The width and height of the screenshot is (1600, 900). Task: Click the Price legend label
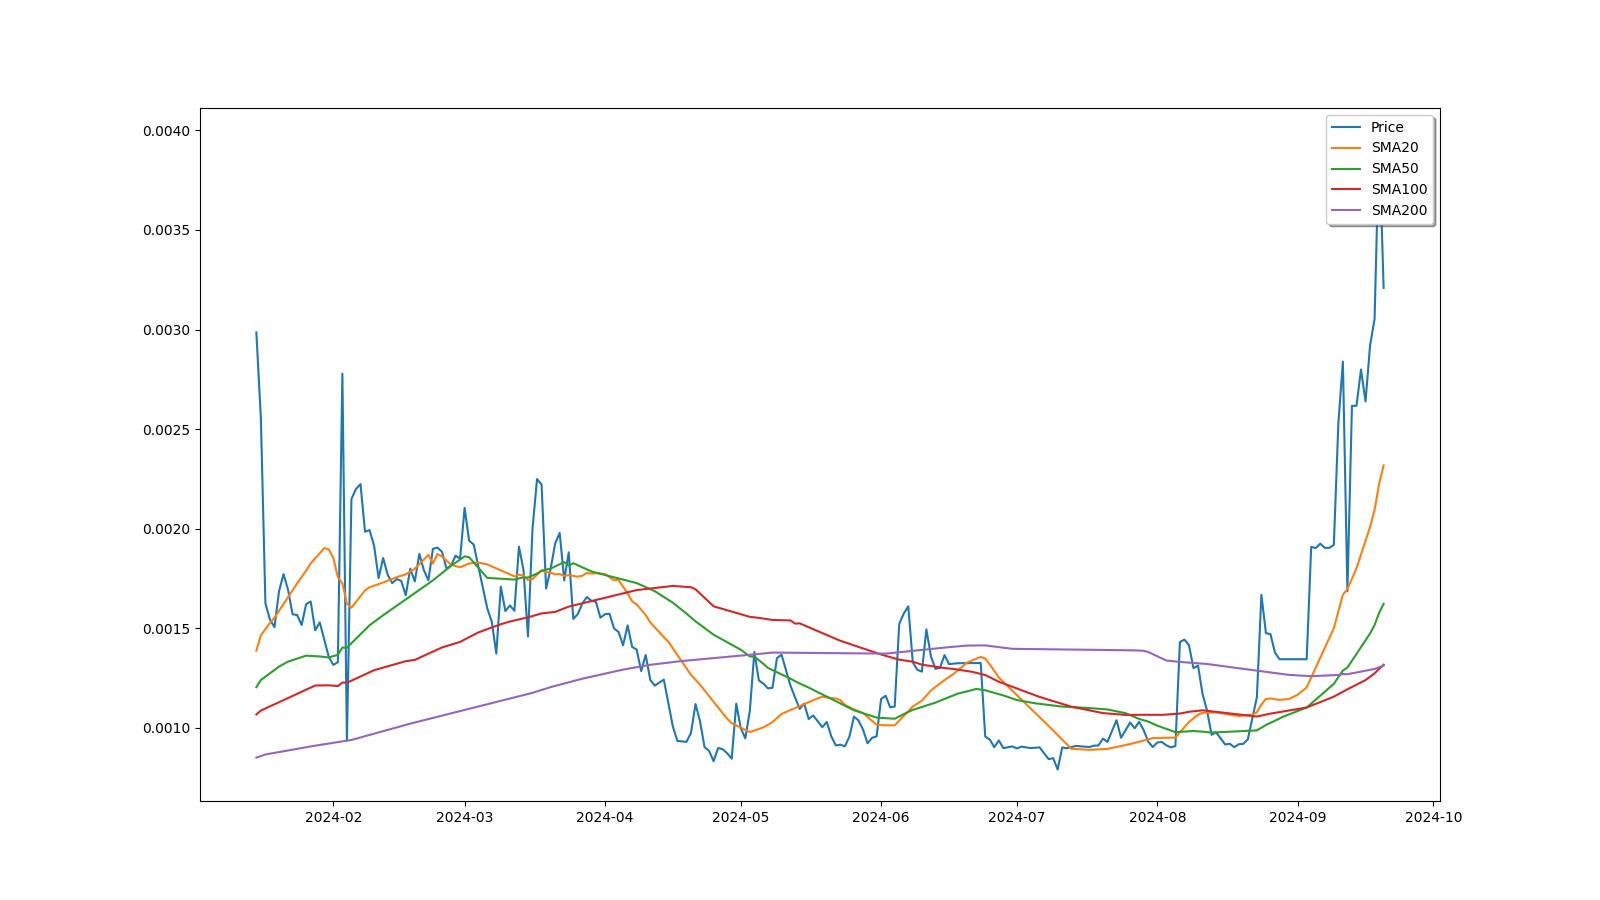(x=1387, y=127)
